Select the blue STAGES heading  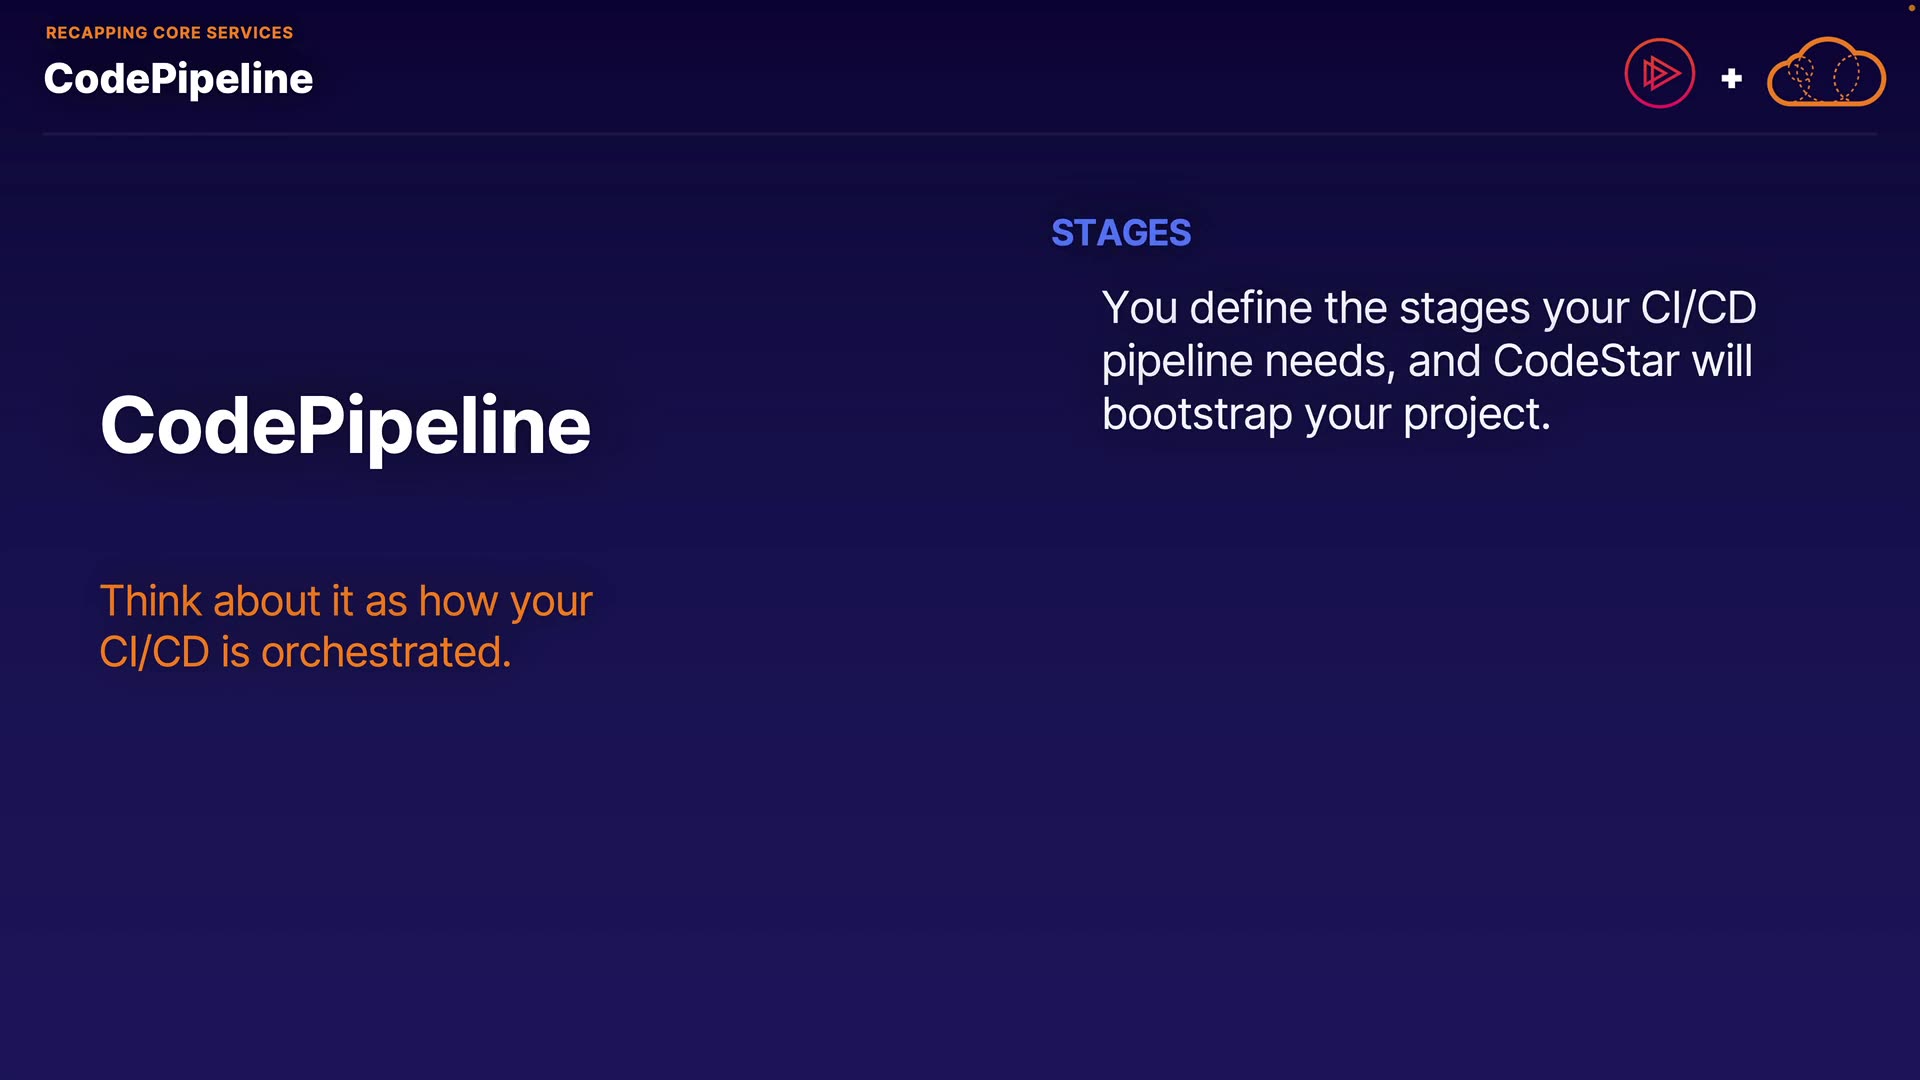(x=1121, y=233)
